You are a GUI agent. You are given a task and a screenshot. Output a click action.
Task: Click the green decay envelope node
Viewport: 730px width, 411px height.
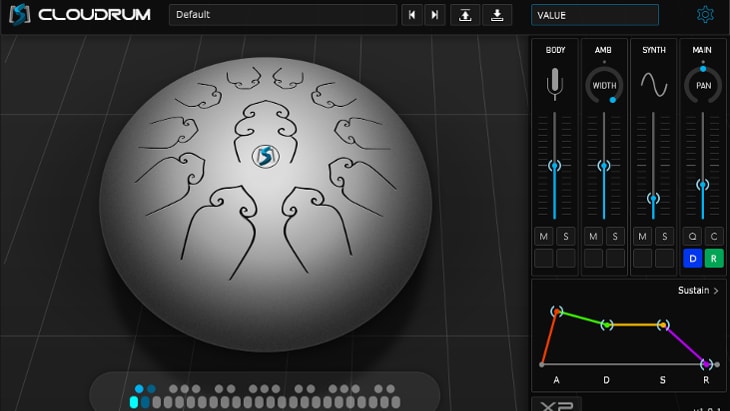pyautogui.click(x=606, y=325)
